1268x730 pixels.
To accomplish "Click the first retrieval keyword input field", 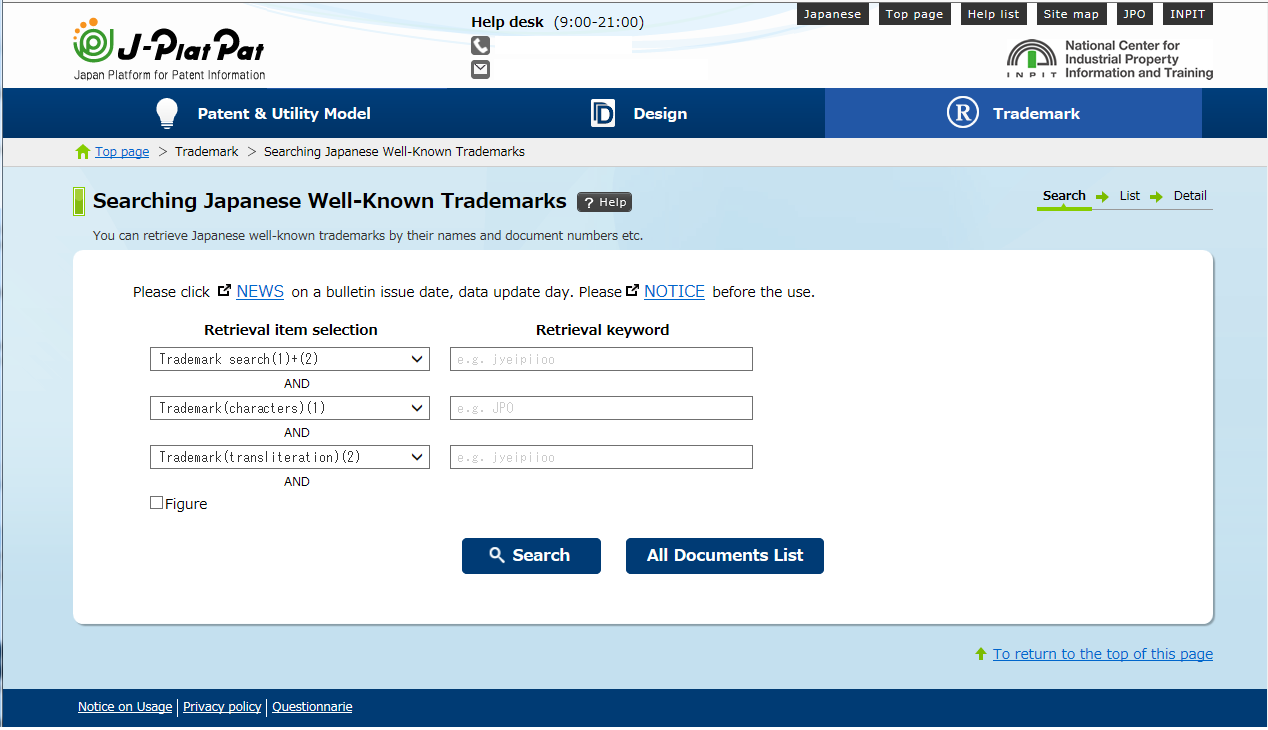I will pos(601,359).
